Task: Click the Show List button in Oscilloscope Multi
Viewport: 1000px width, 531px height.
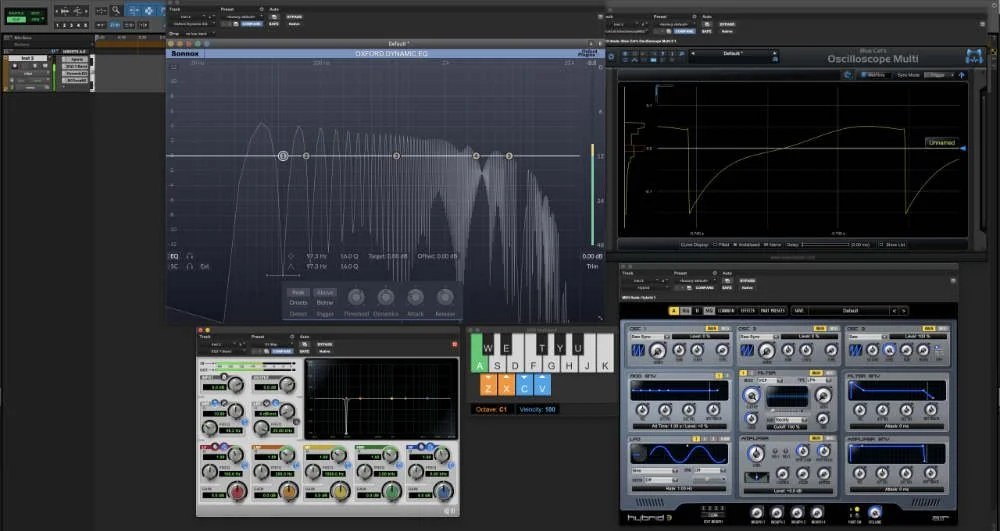Action: coord(892,244)
